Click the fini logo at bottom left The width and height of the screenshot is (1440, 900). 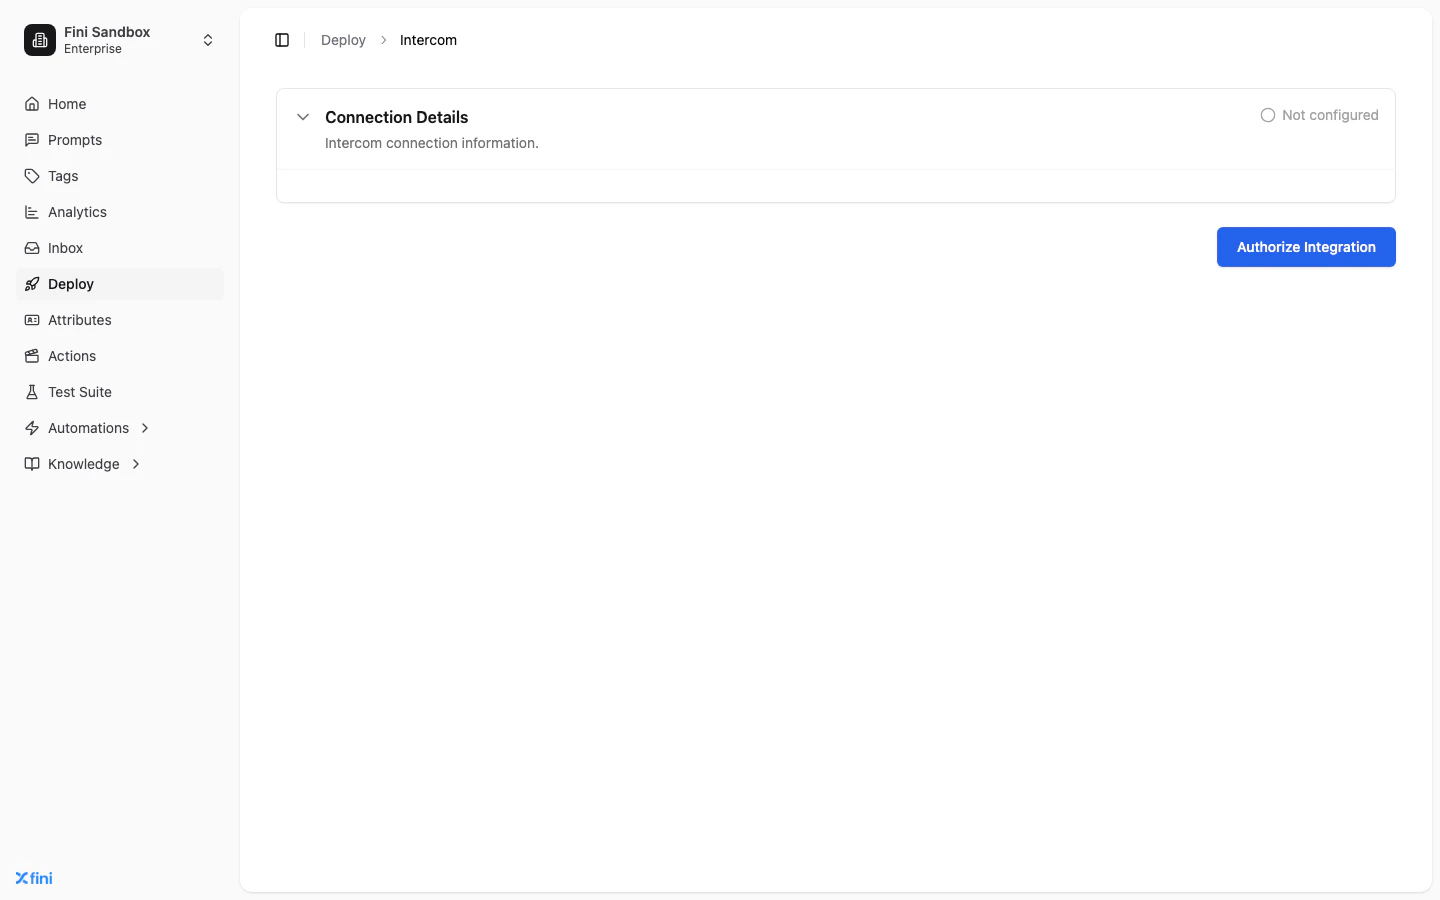(34, 878)
